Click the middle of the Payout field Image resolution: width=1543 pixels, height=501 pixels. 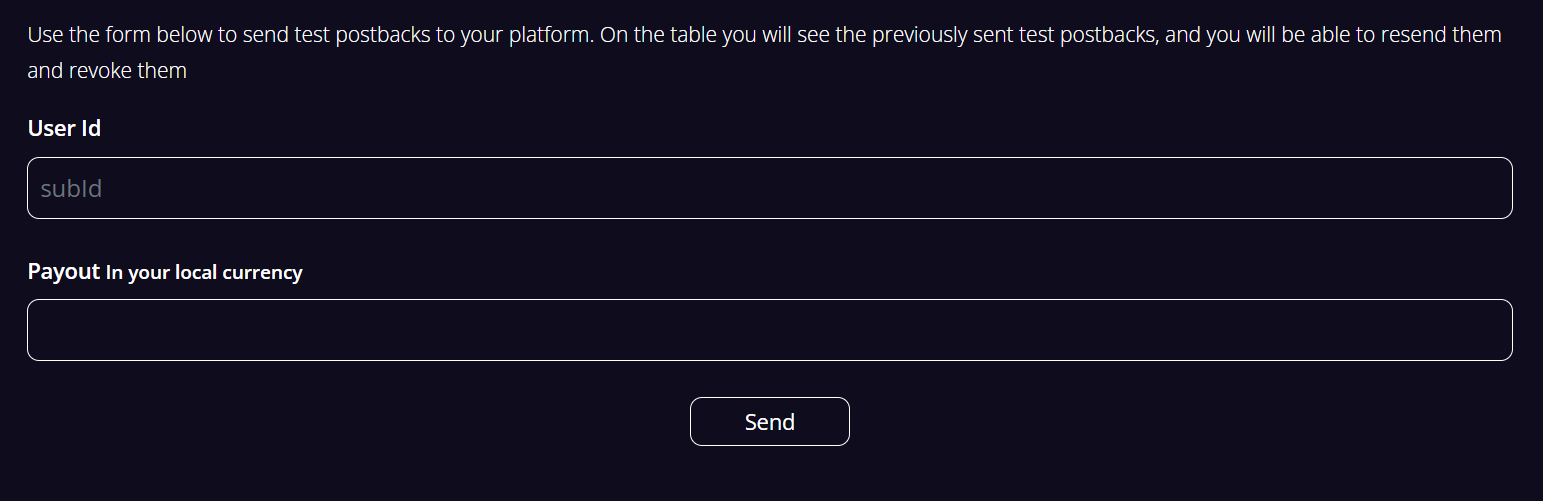[769, 330]
